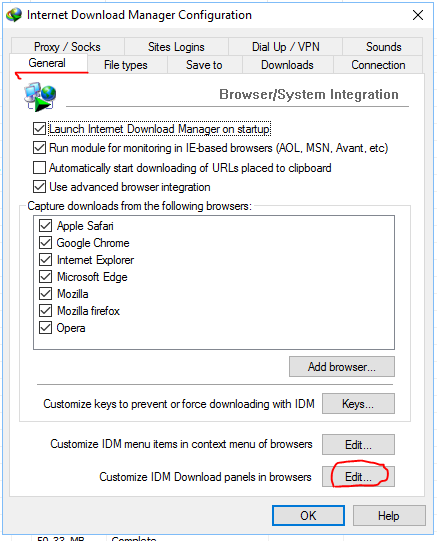Select the Proxy / Socks tab

pos(67,47)
